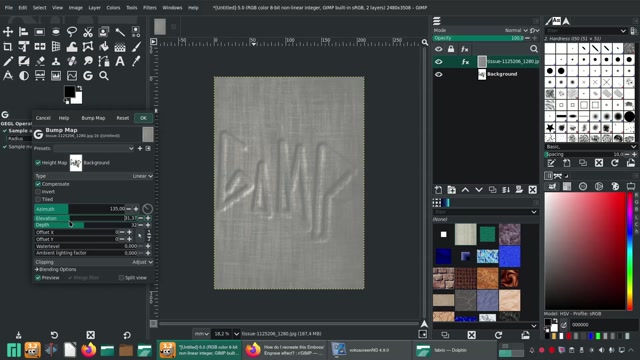Select the Gradient tool

(120, 47)
